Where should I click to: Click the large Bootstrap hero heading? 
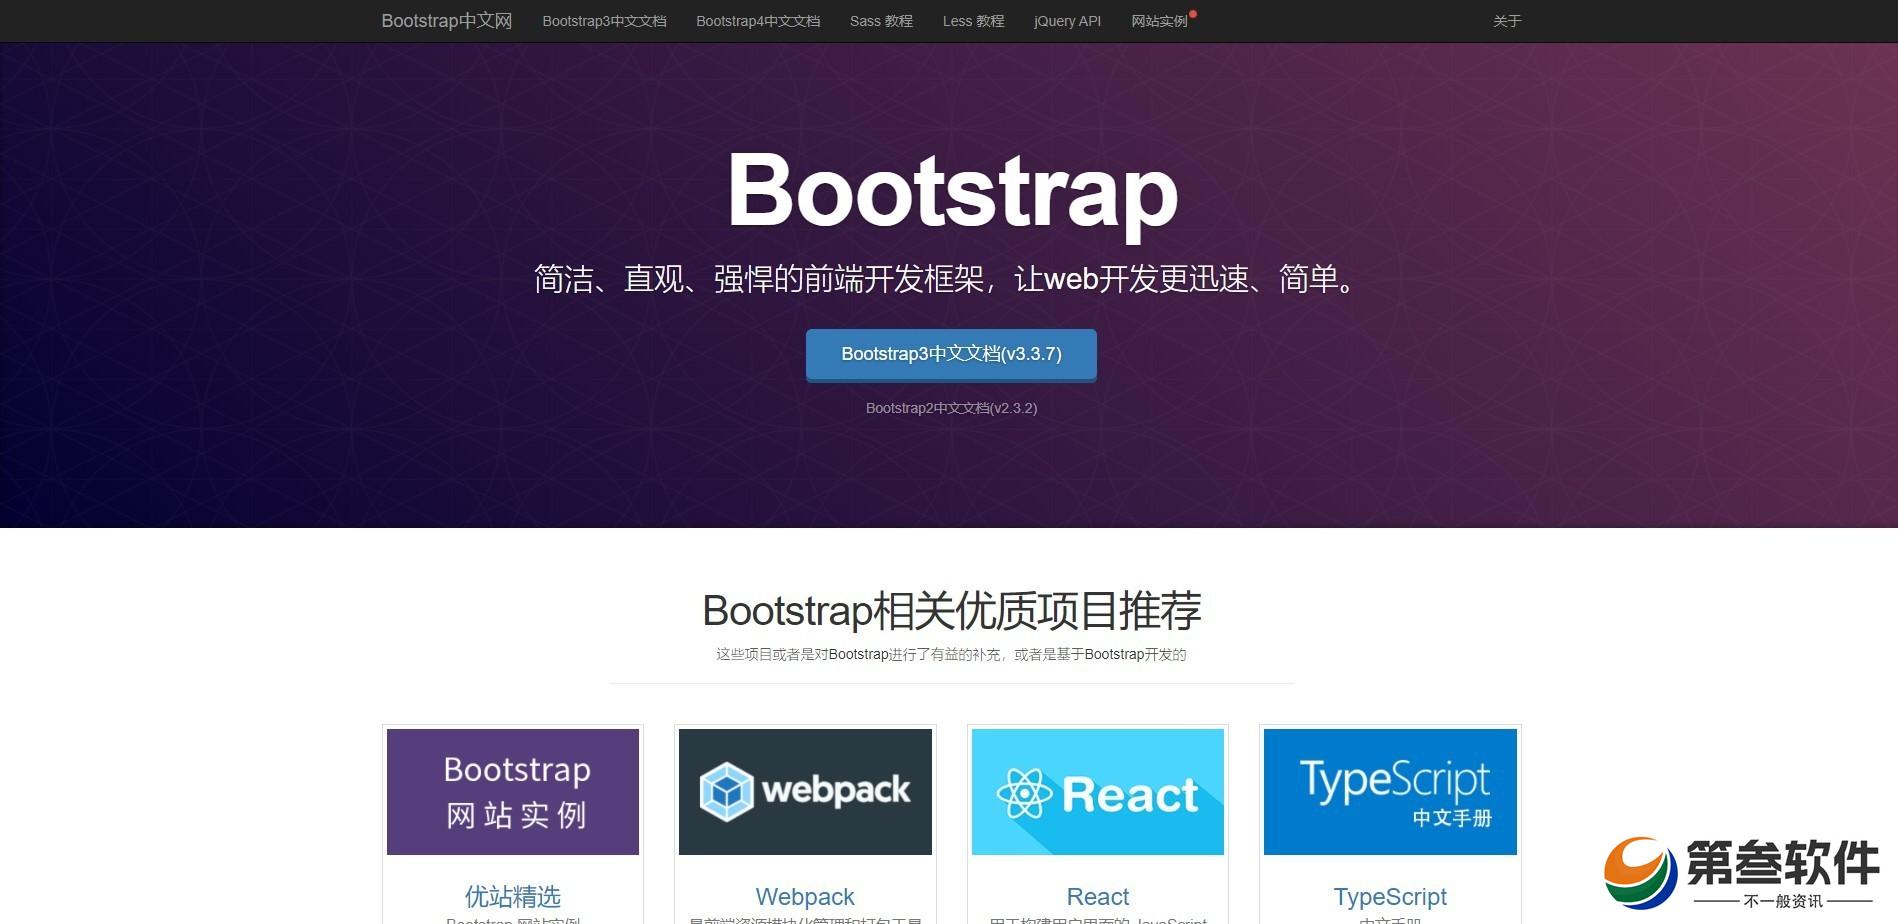[x=952, y=191]
